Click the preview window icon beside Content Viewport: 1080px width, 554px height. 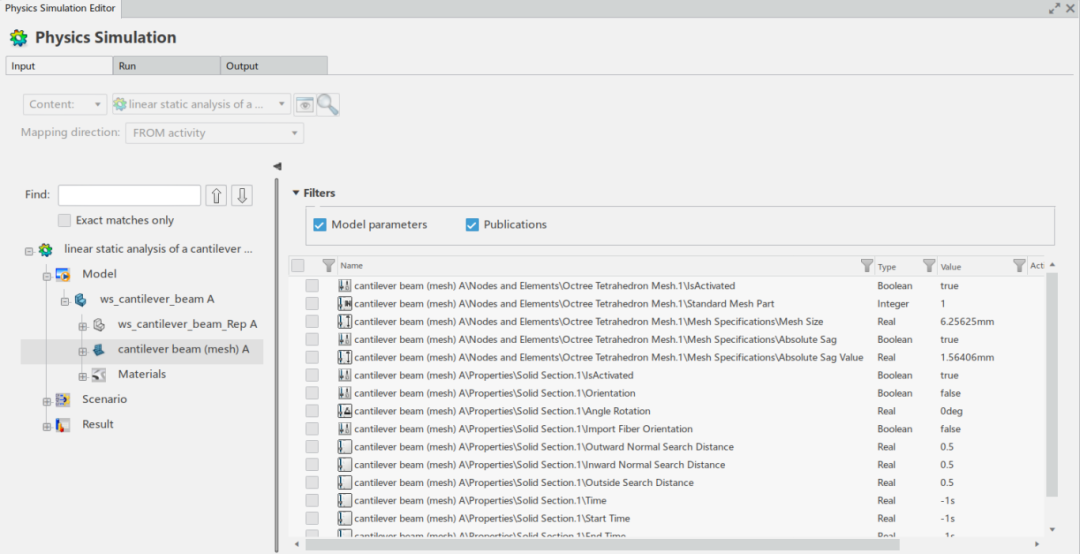click(304, 104)
